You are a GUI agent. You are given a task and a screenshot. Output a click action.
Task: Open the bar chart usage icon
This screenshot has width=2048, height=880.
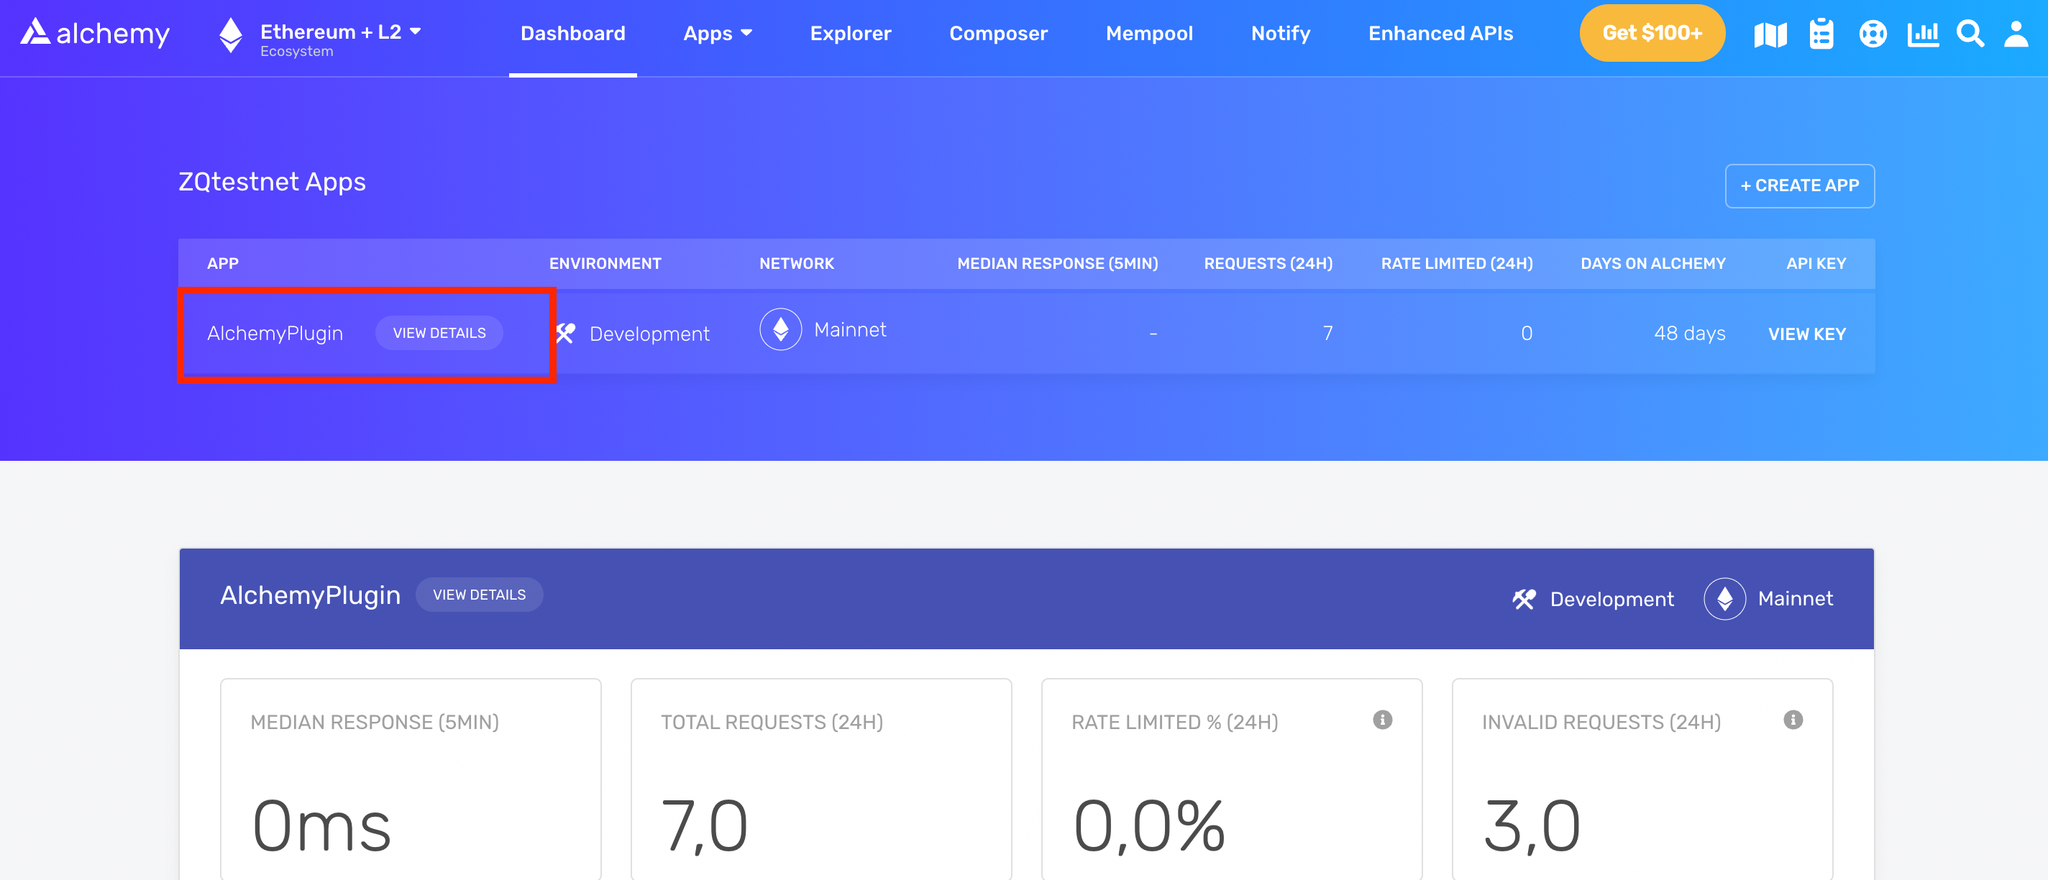tap(1923, 34)
